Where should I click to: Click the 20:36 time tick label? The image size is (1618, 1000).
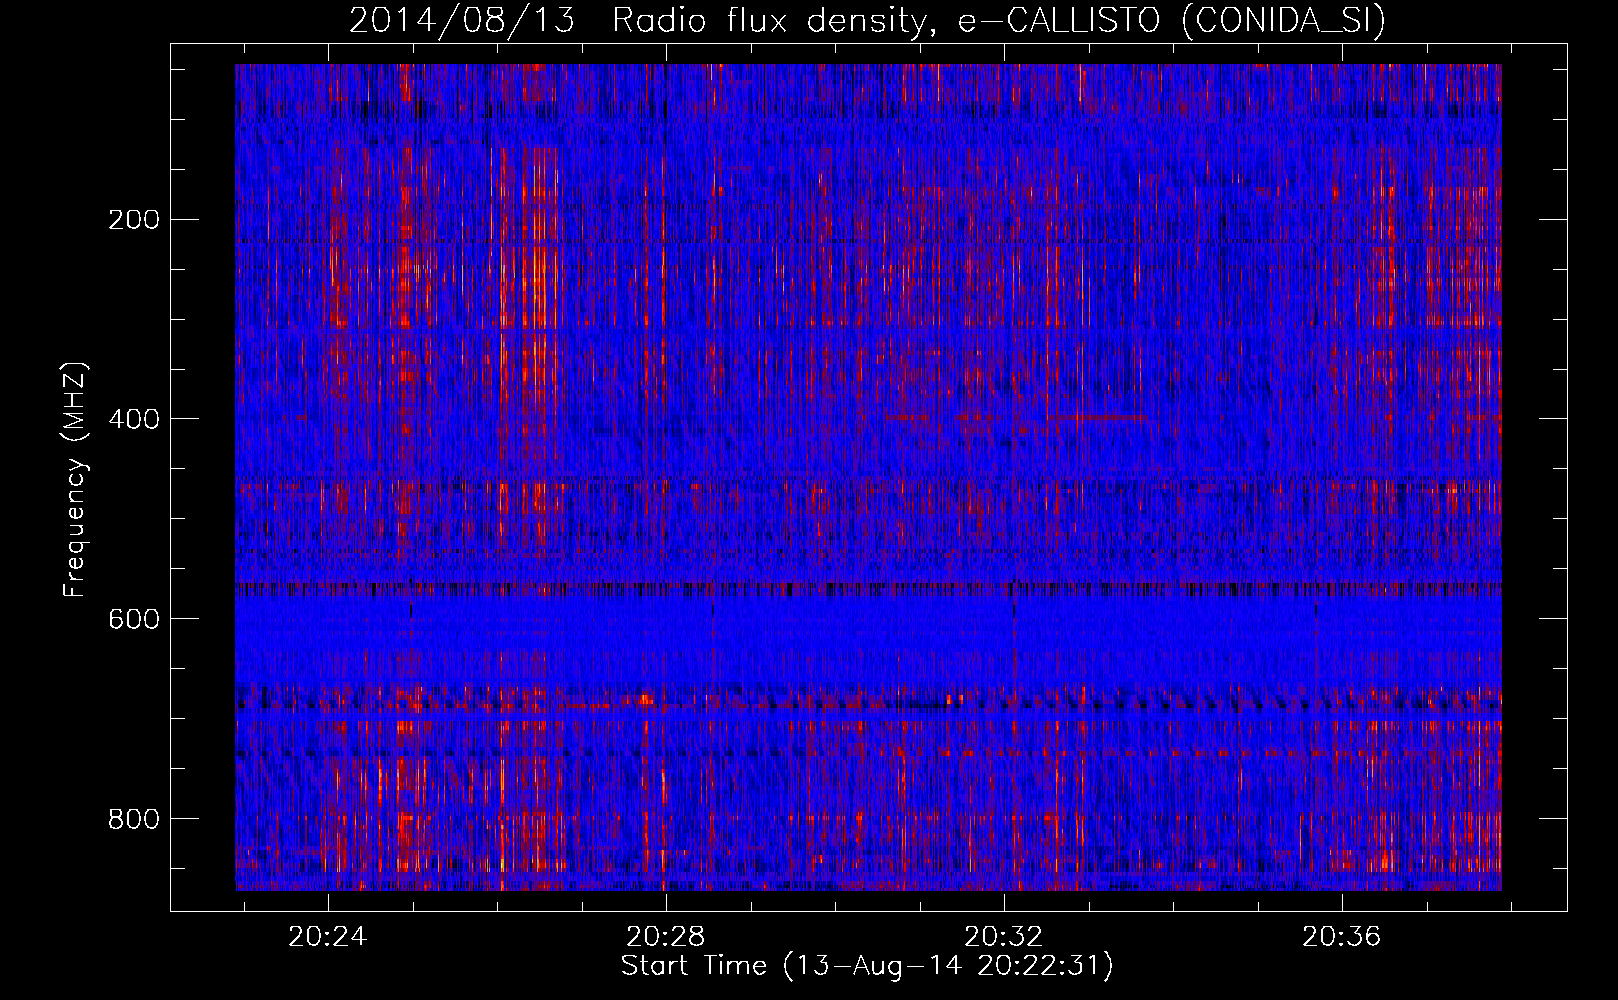(1342, 936)
